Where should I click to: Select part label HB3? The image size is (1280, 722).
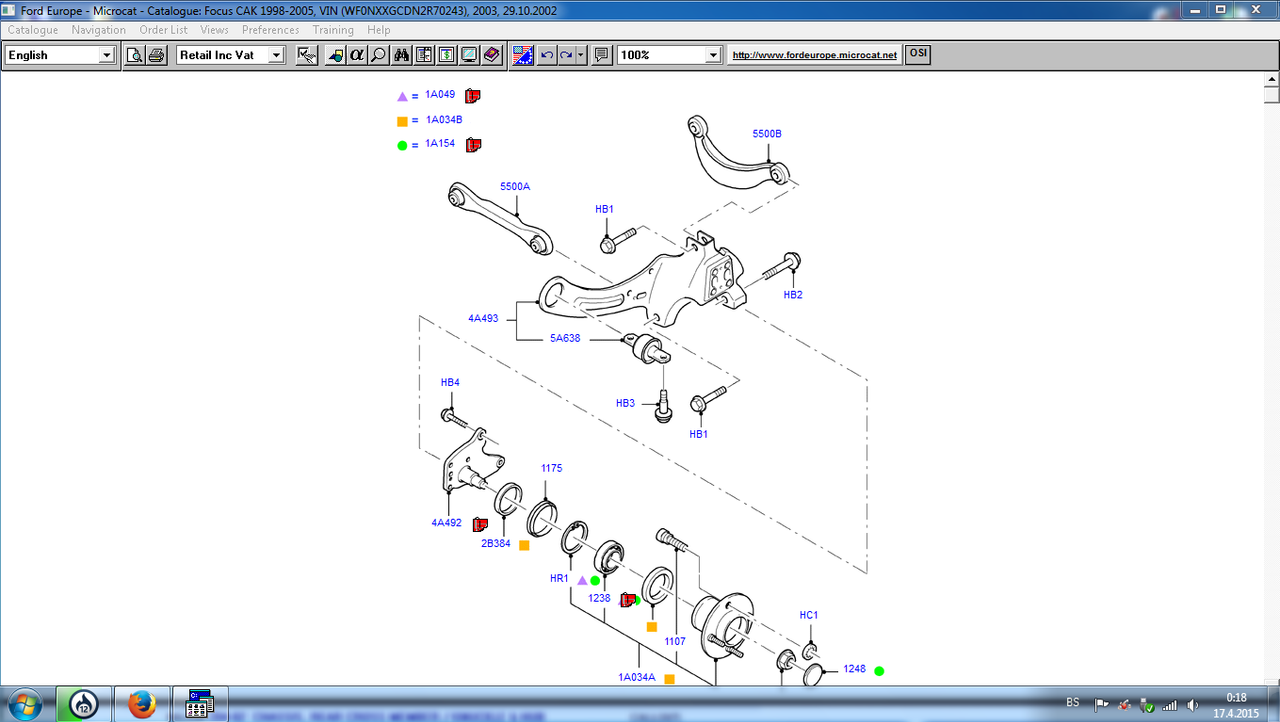tap(625, 403)
